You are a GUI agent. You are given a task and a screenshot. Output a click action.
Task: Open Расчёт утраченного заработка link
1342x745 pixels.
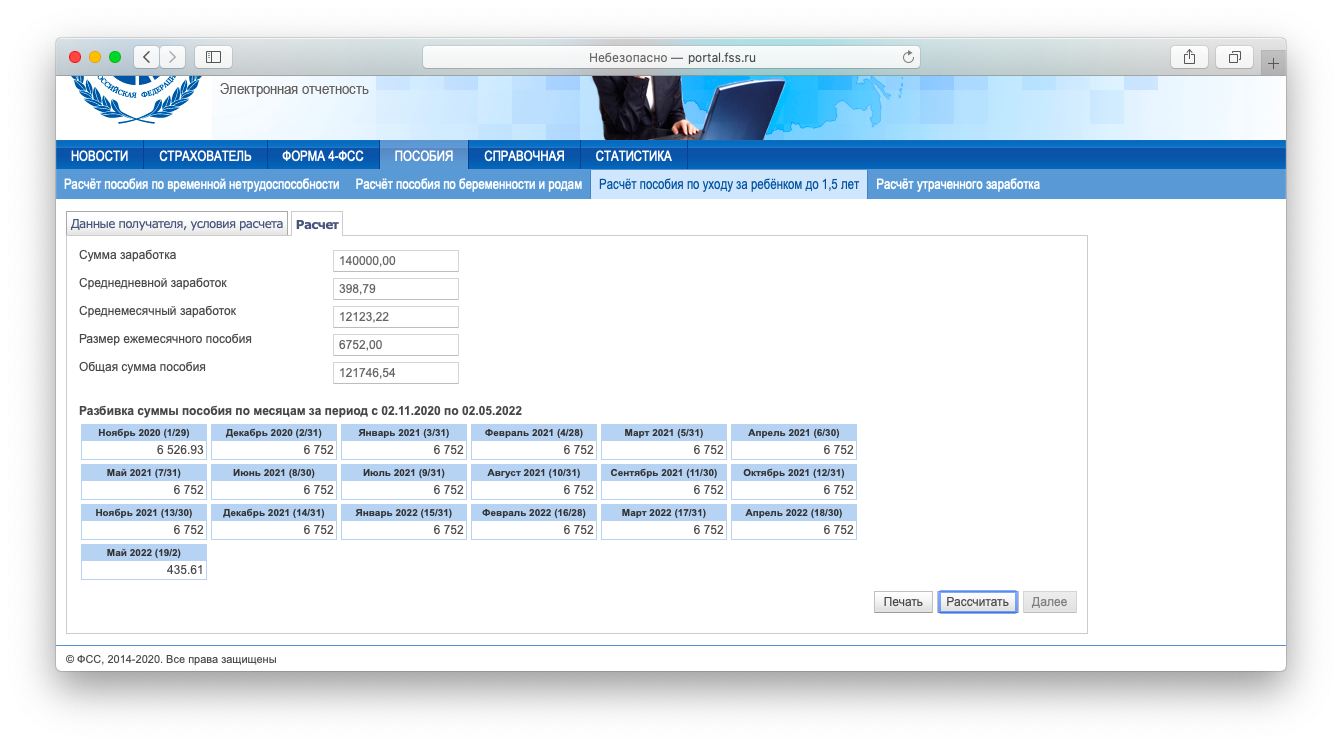(957, 184)
